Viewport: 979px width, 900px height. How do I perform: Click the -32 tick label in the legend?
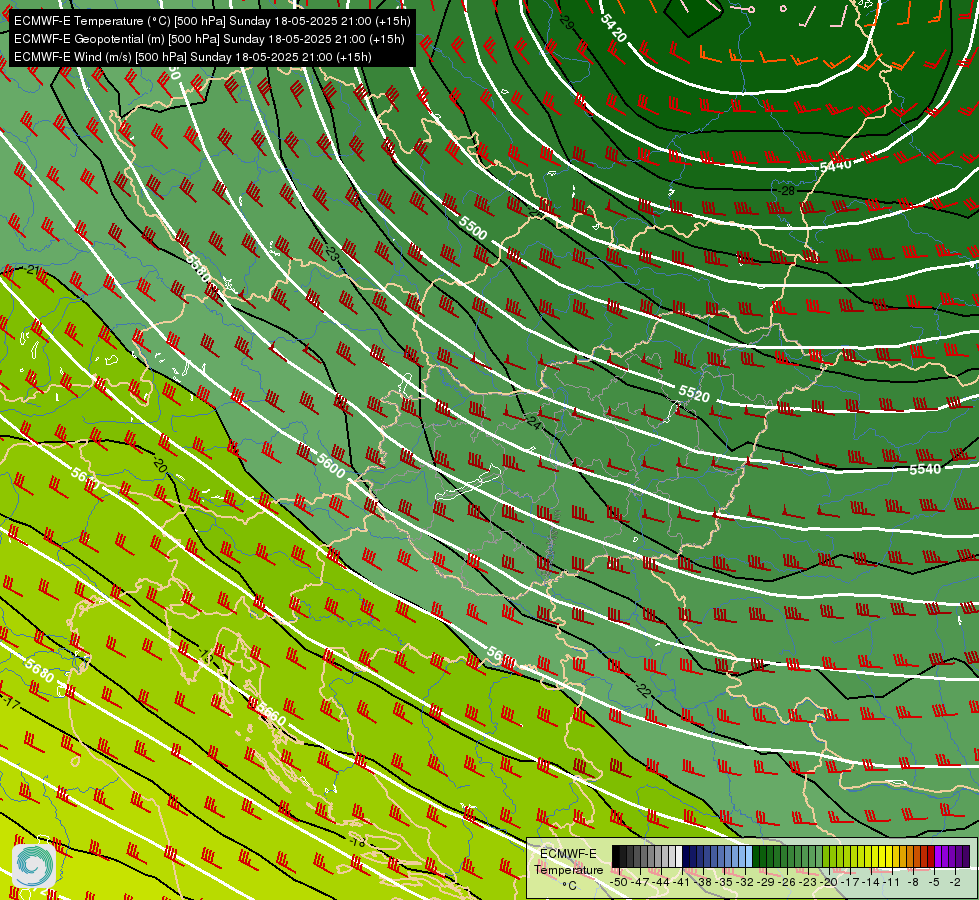coord(745,882)
